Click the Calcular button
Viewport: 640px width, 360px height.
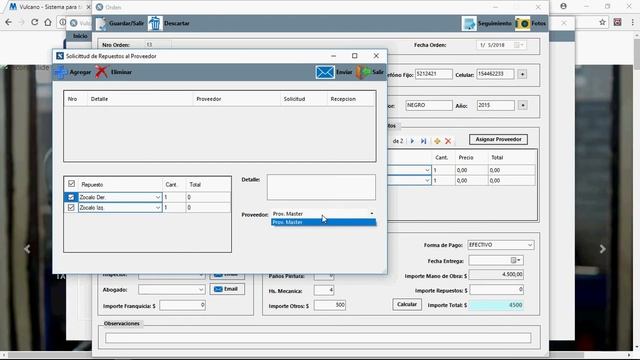pyautogui.click(x=407, y=304)
